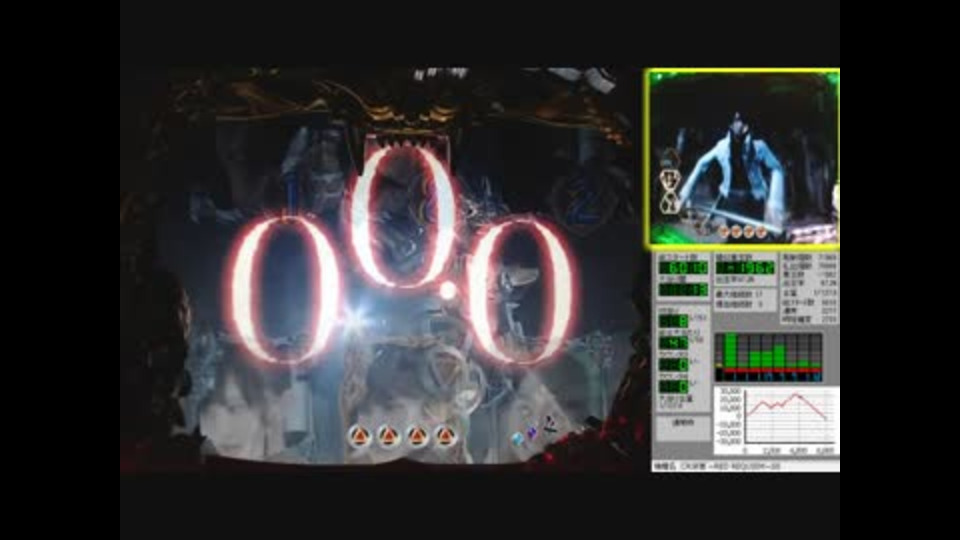This screenshot has width=960, height=540.
Task: Click the machine name text in status bar
Action: (730, 467)
